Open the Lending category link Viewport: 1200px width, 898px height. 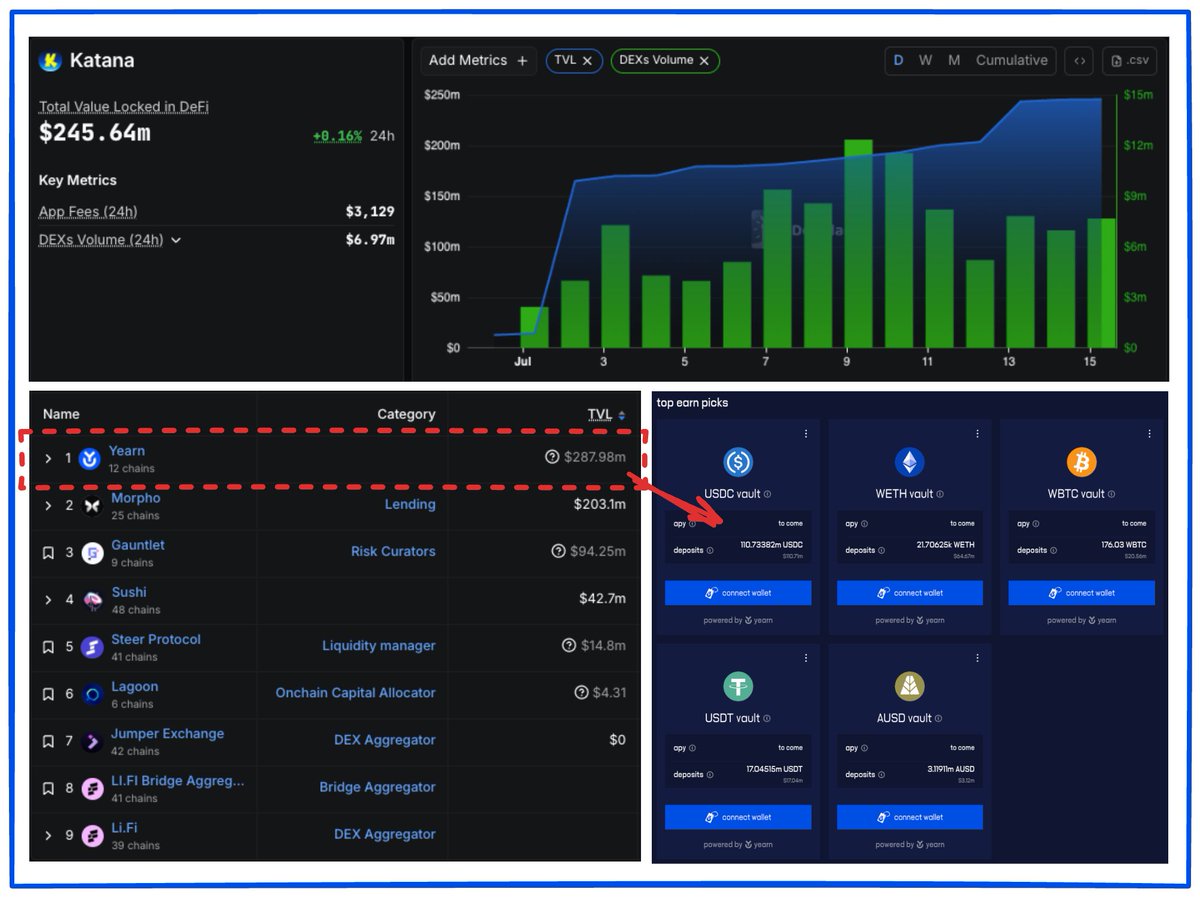[x=410, y=505]
